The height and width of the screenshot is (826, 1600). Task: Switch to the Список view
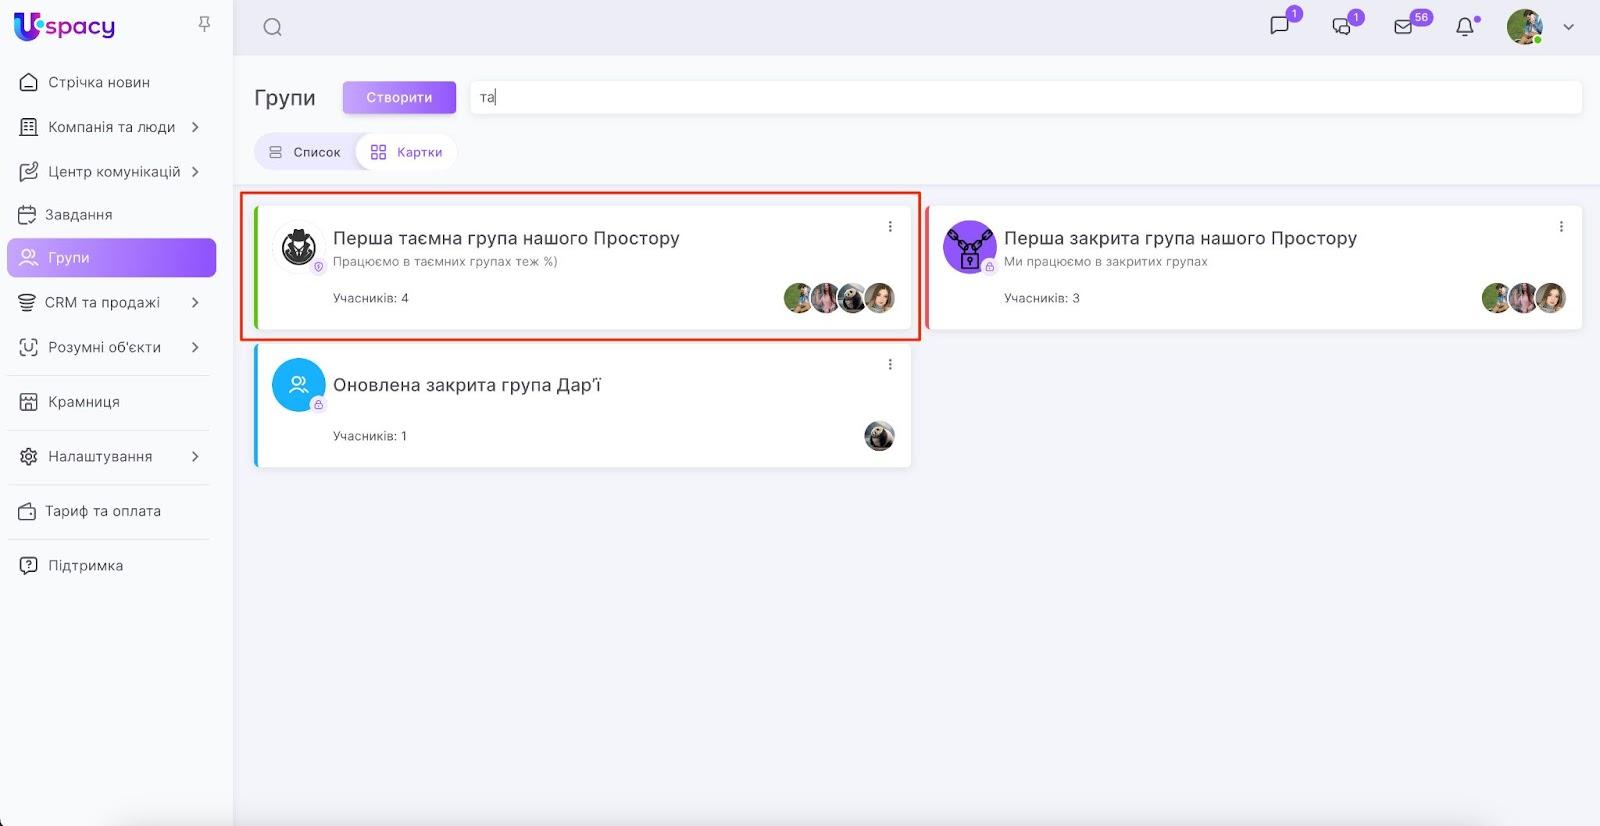[305, 152]
